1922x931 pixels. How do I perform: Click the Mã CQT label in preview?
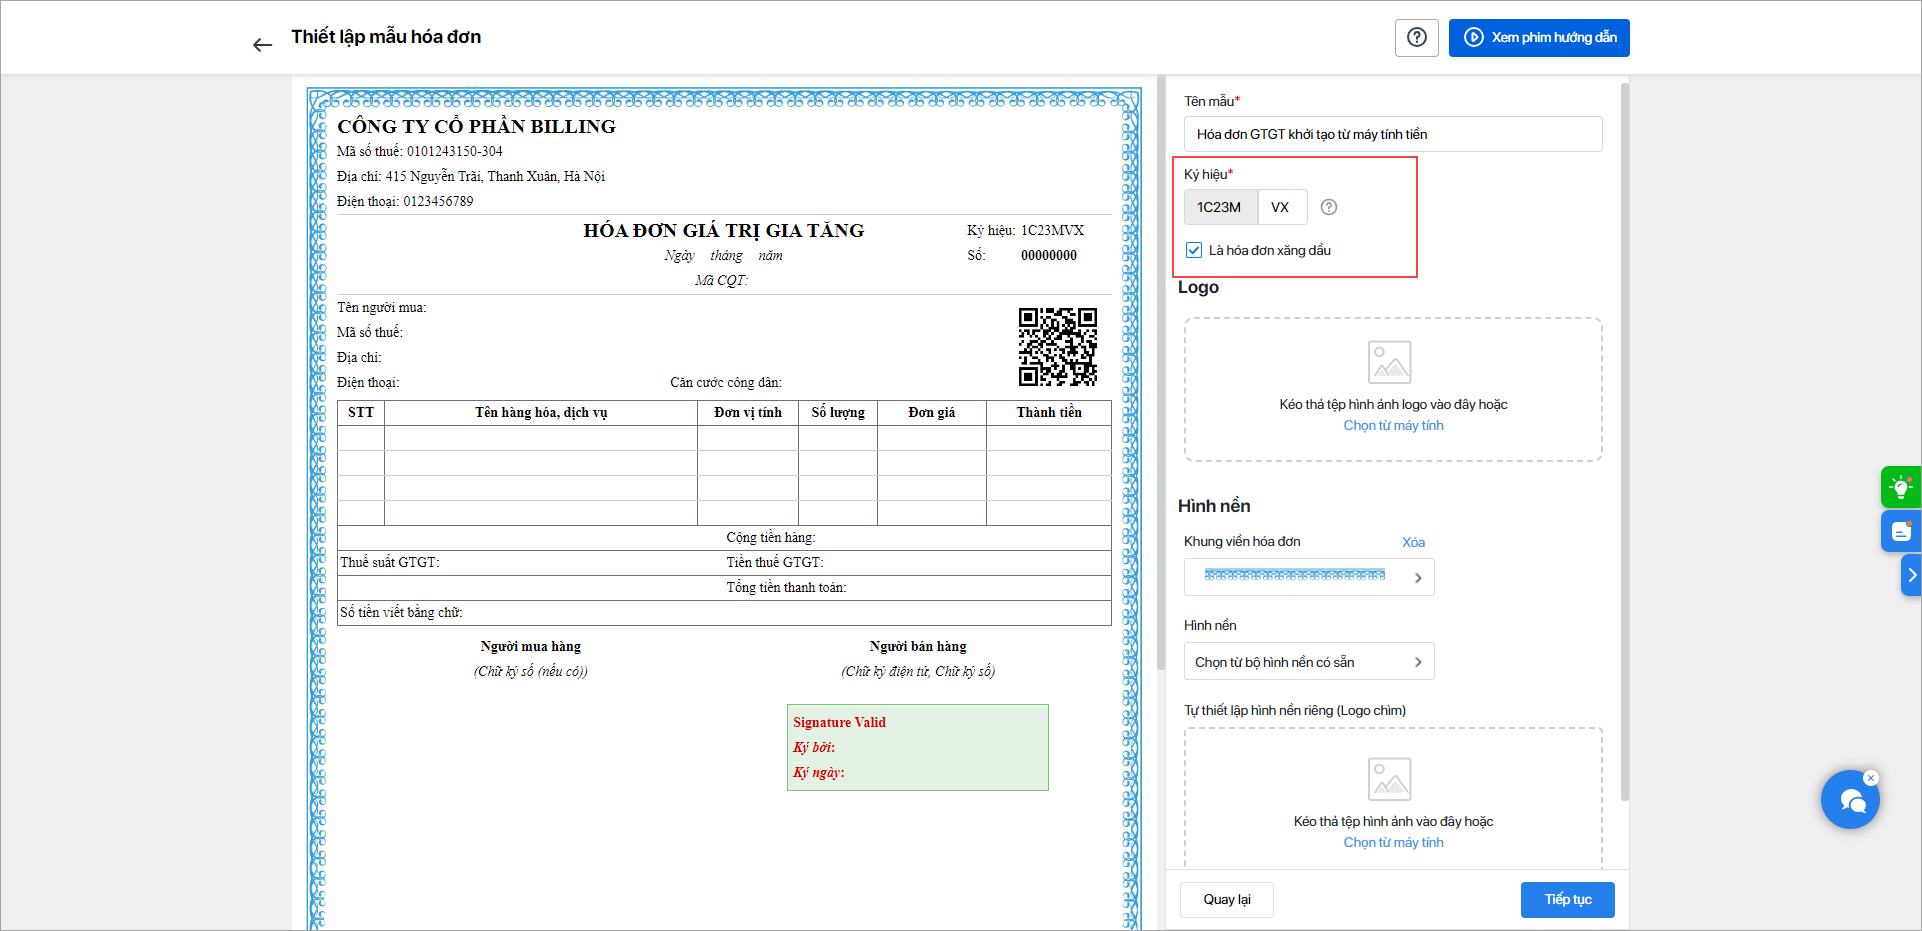point(721,281)
